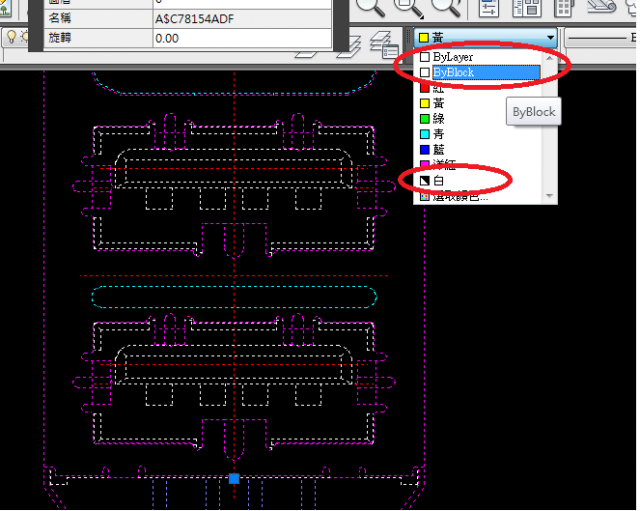This screenshot has height=511, width=640.
Task: Select ByBlock in the color list
Action: 480,73
